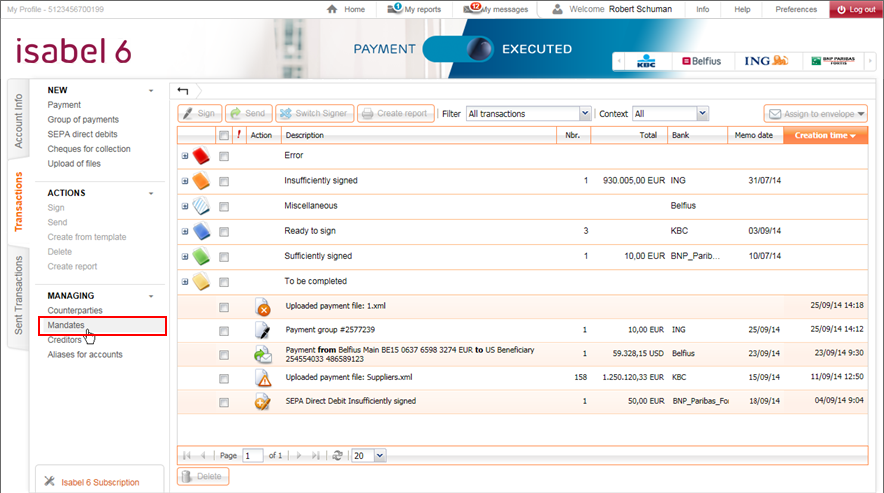Click the red Error folder icon
This screenshot has width=884, height=493.
[x=201, y=156]
